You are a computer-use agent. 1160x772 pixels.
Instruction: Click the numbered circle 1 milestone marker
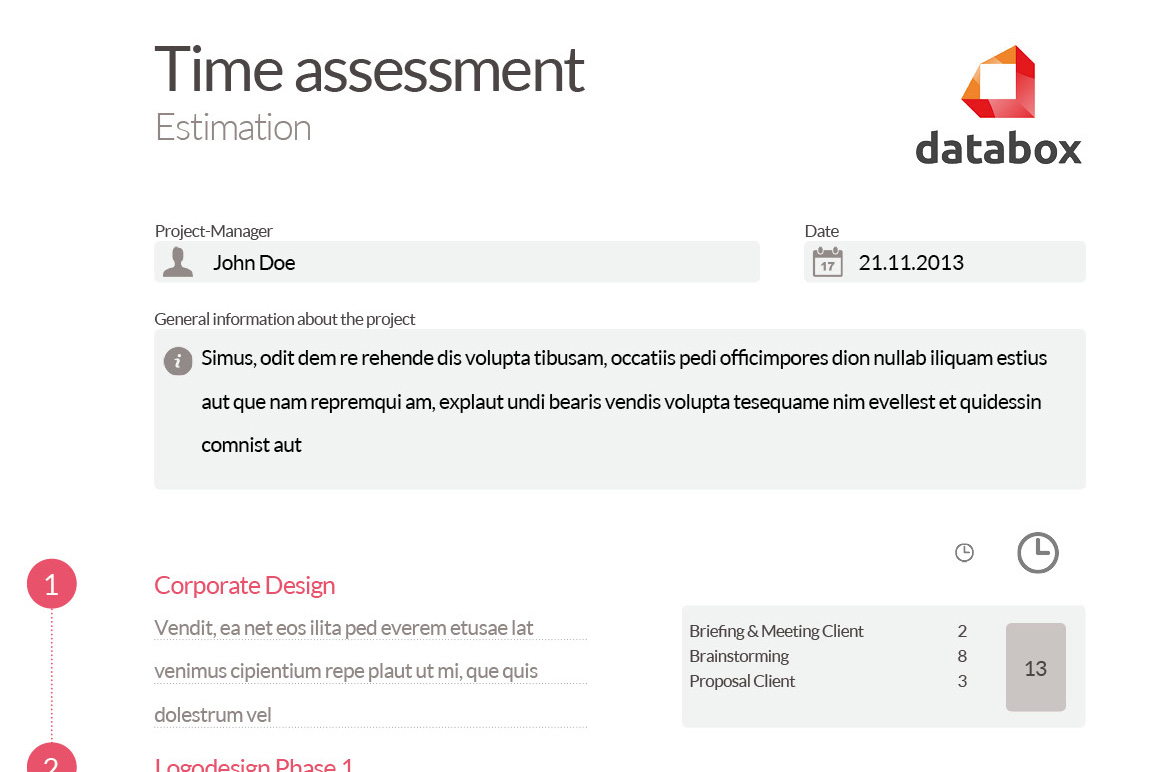coord(51,584)
